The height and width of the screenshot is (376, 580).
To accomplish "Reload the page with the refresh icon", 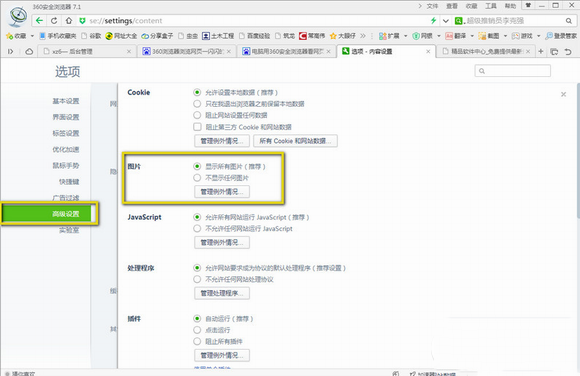I will coord(54,21).
